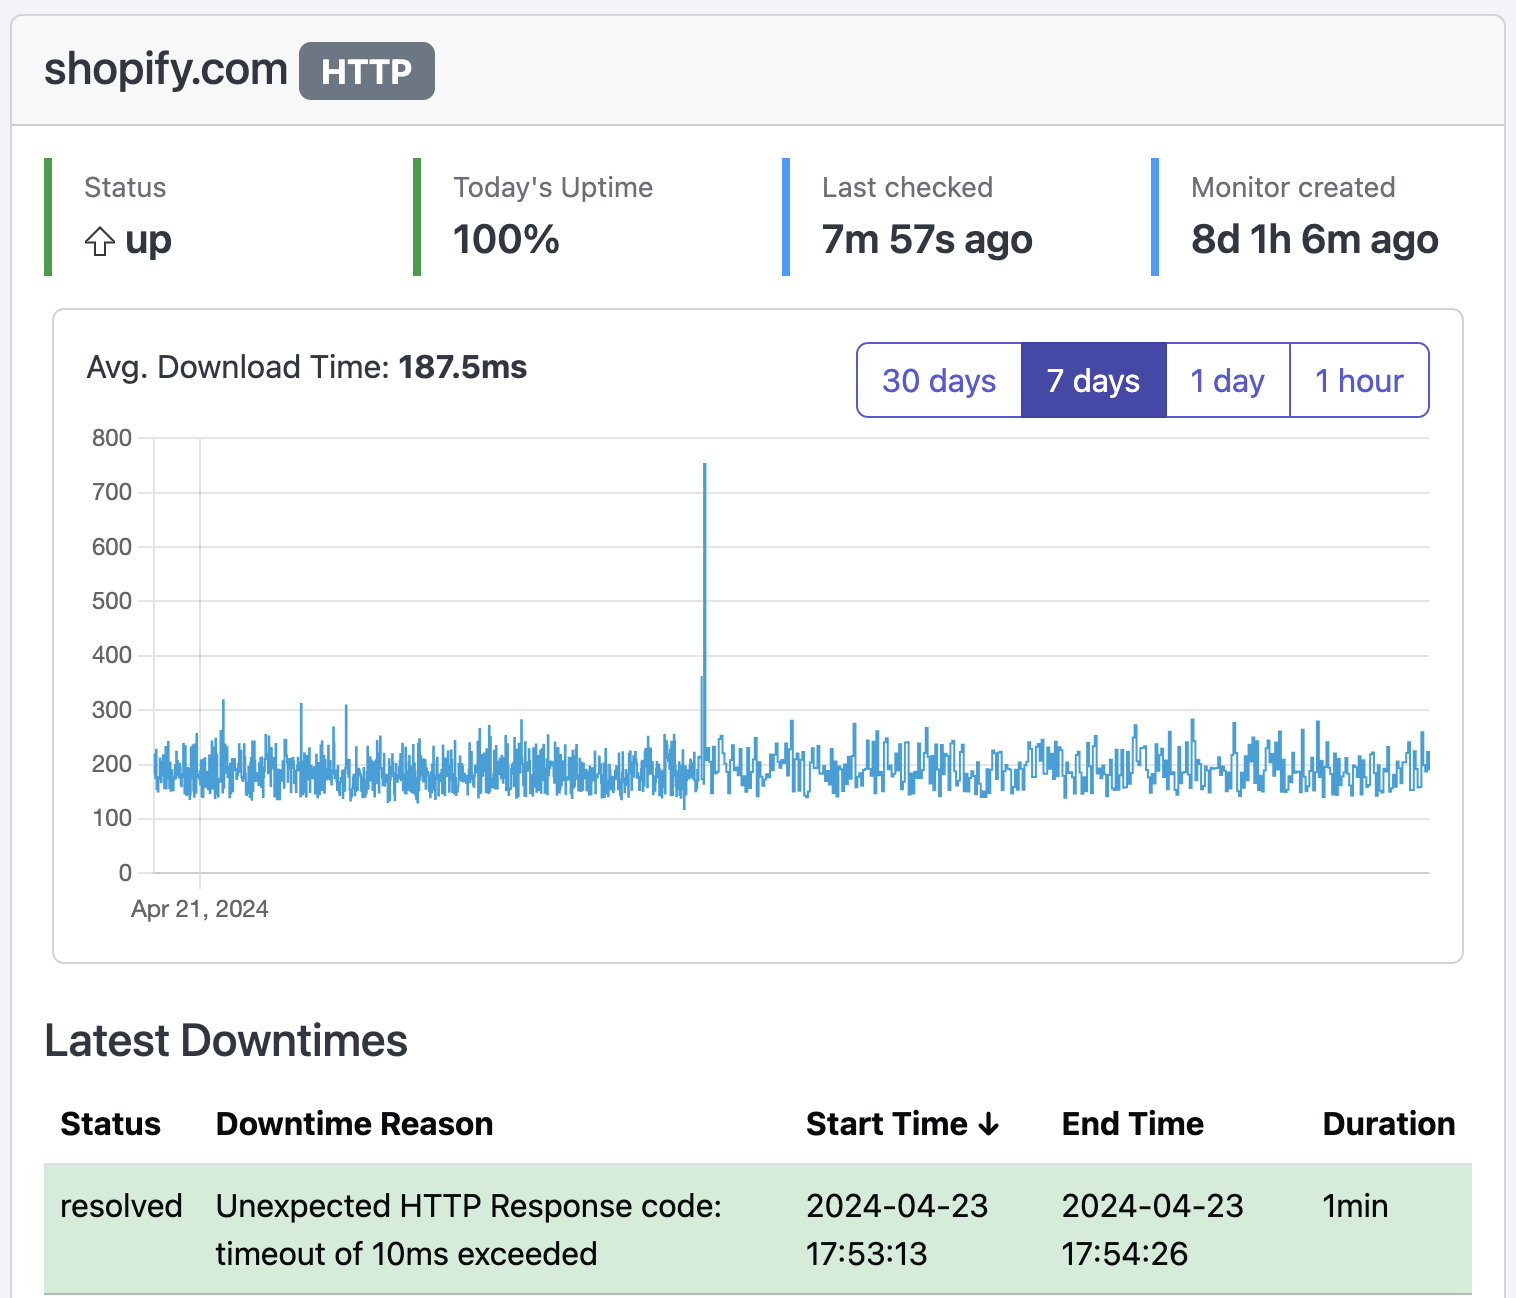Click the Avg. Download Time 187.5ms value
The width and height of the screenshot is (1516, 1298).
coord(462,367)
